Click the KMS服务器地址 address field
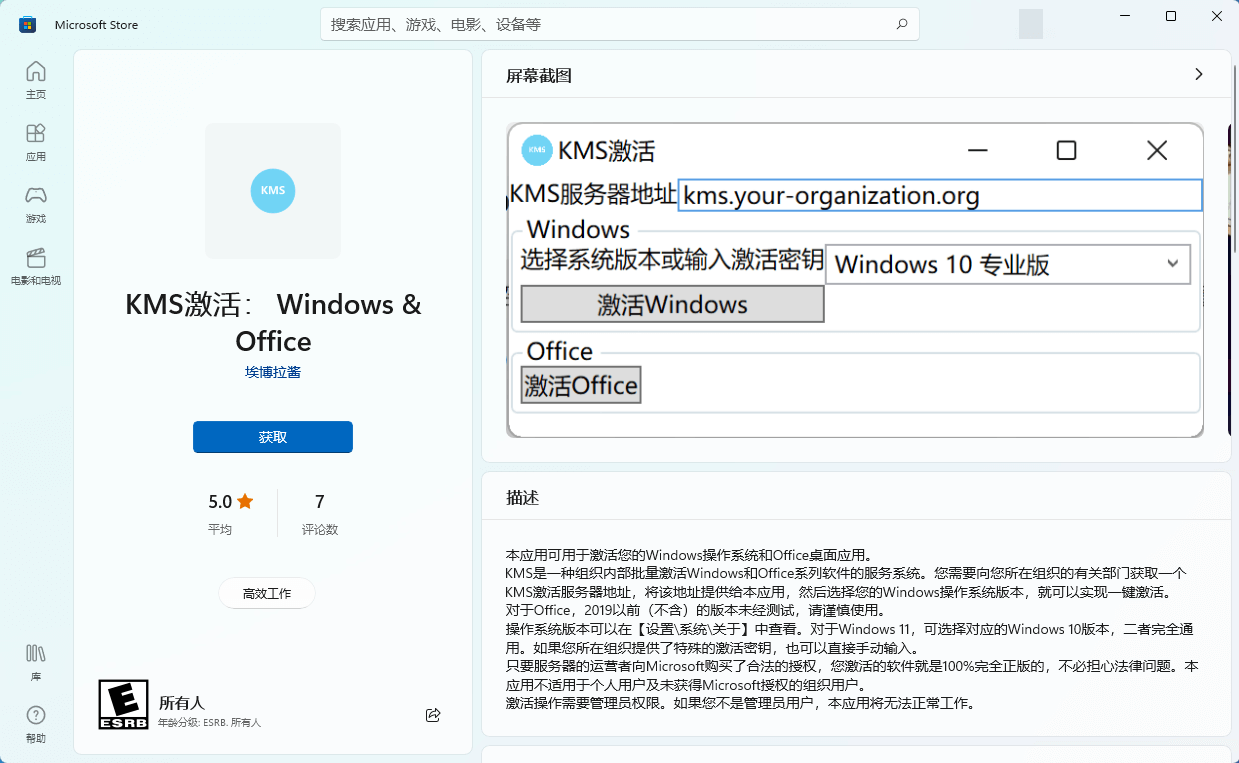The width and height of the screenshot is (1239, 763). (x=938, y=195)
